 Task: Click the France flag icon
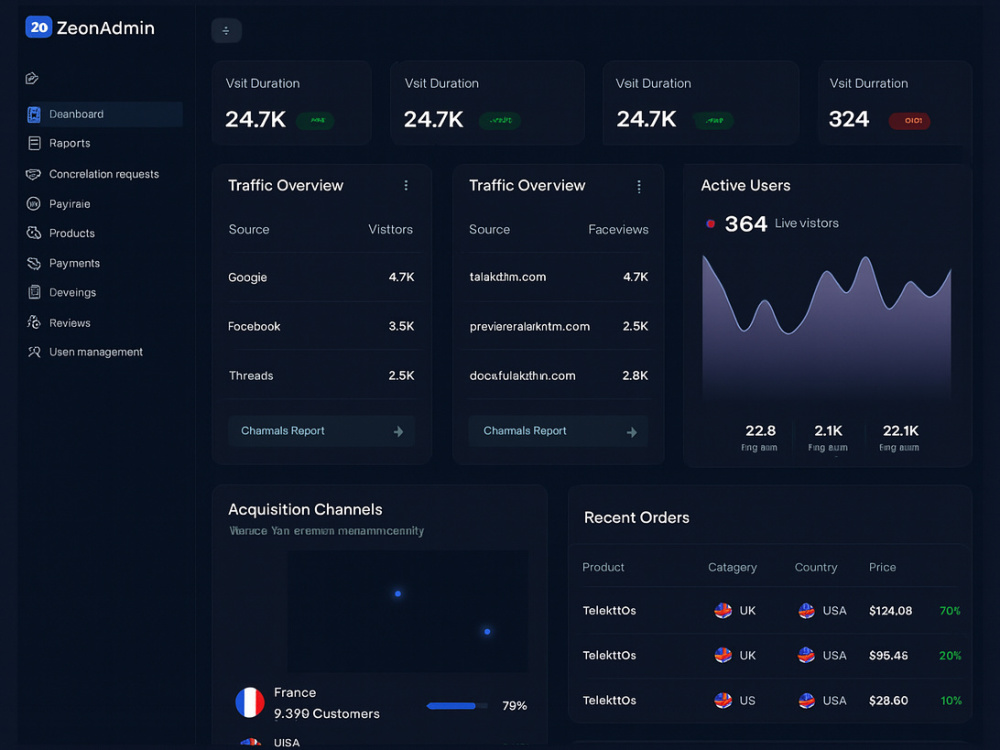250,702
